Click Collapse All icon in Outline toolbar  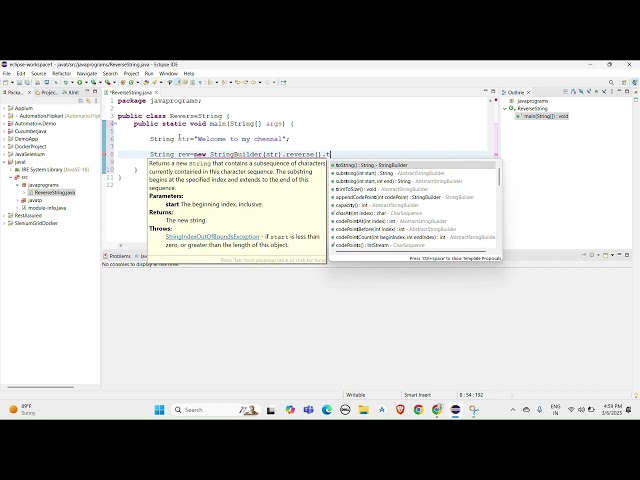[566, 92]
